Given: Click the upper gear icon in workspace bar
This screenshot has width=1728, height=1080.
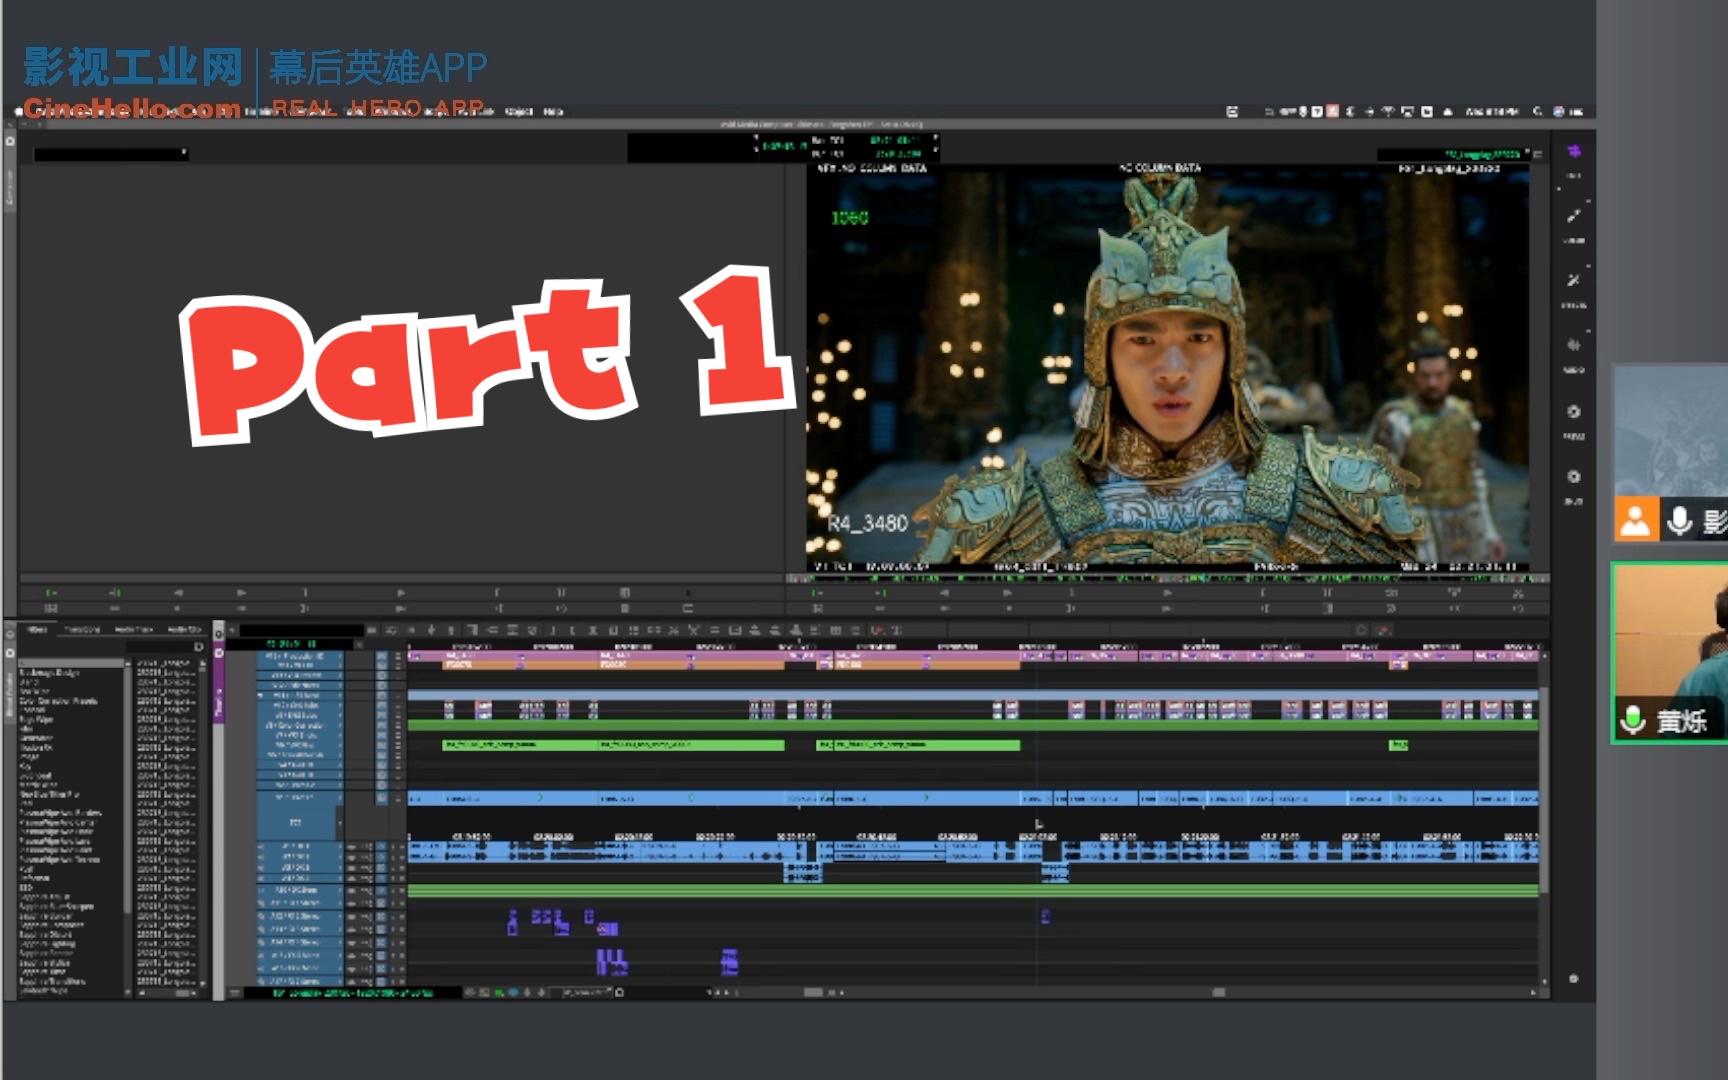Looking at the screenshot, I should [x=1574, y=411].
